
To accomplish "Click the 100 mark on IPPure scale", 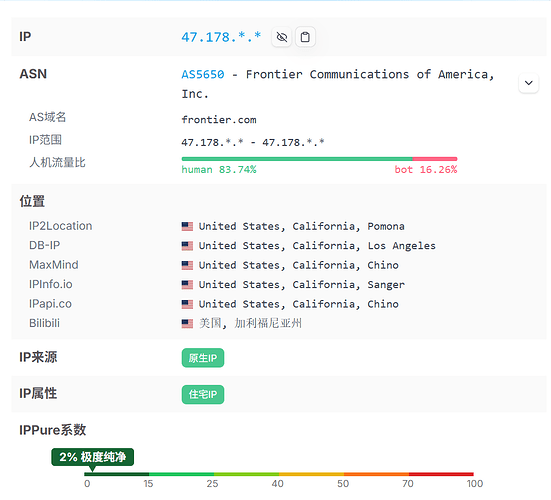I will [475, 484].
